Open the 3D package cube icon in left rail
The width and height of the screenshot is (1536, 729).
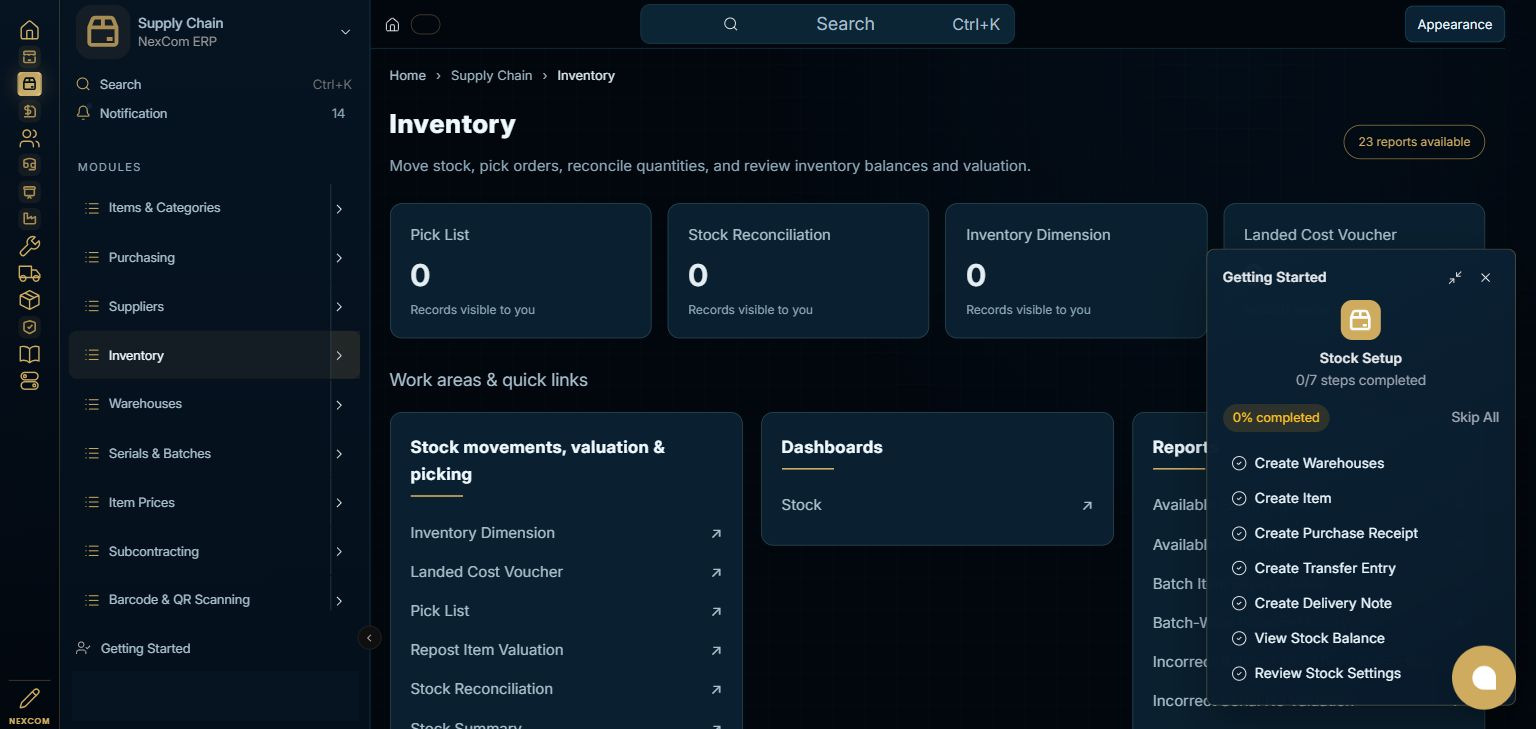click(29, 300)
